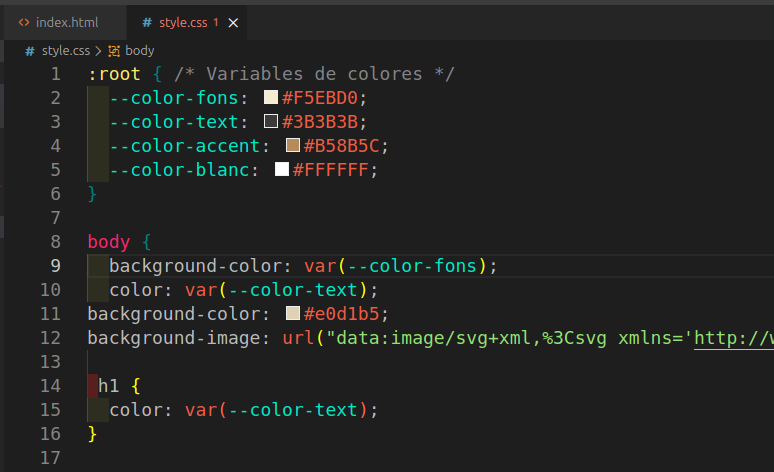
Task: Open color picker for #F5EBD0 swatch
Action: [271, 98]
